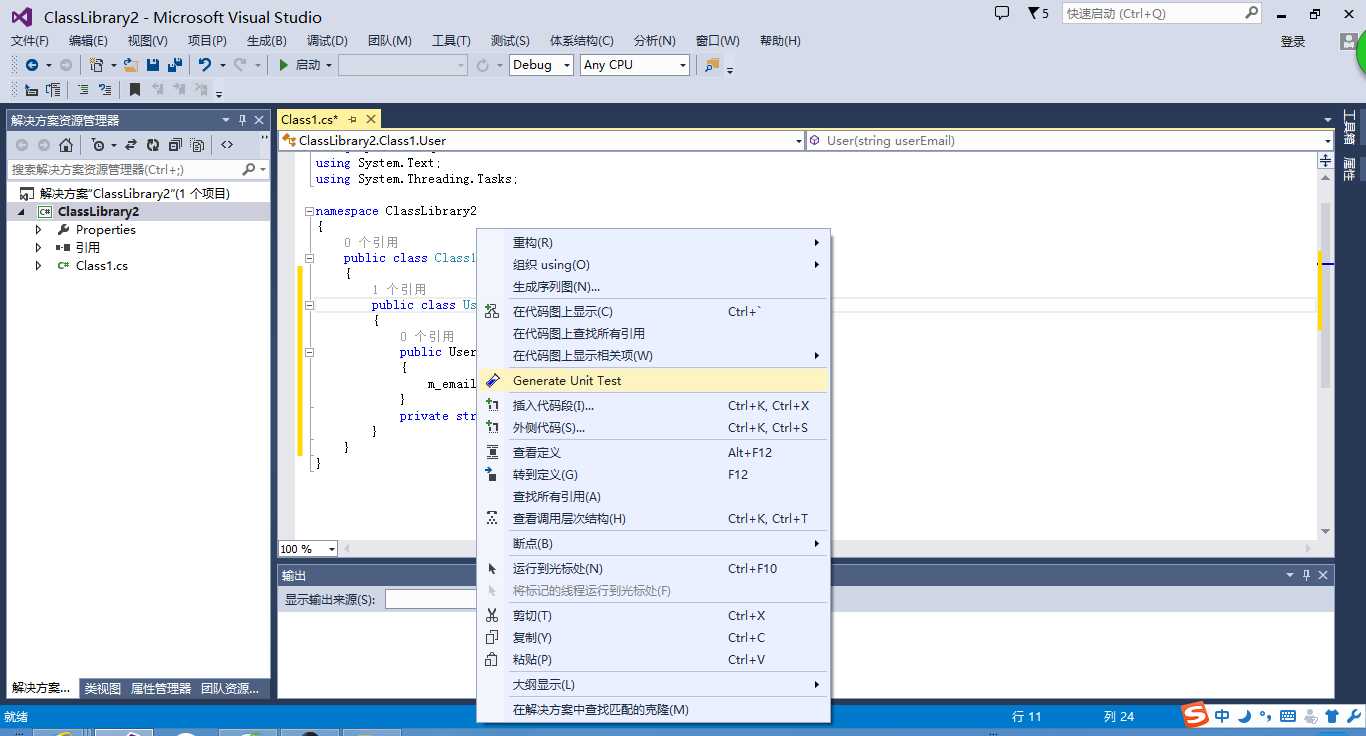Click the Open File toolbar icon

click(x=131, y=65)
